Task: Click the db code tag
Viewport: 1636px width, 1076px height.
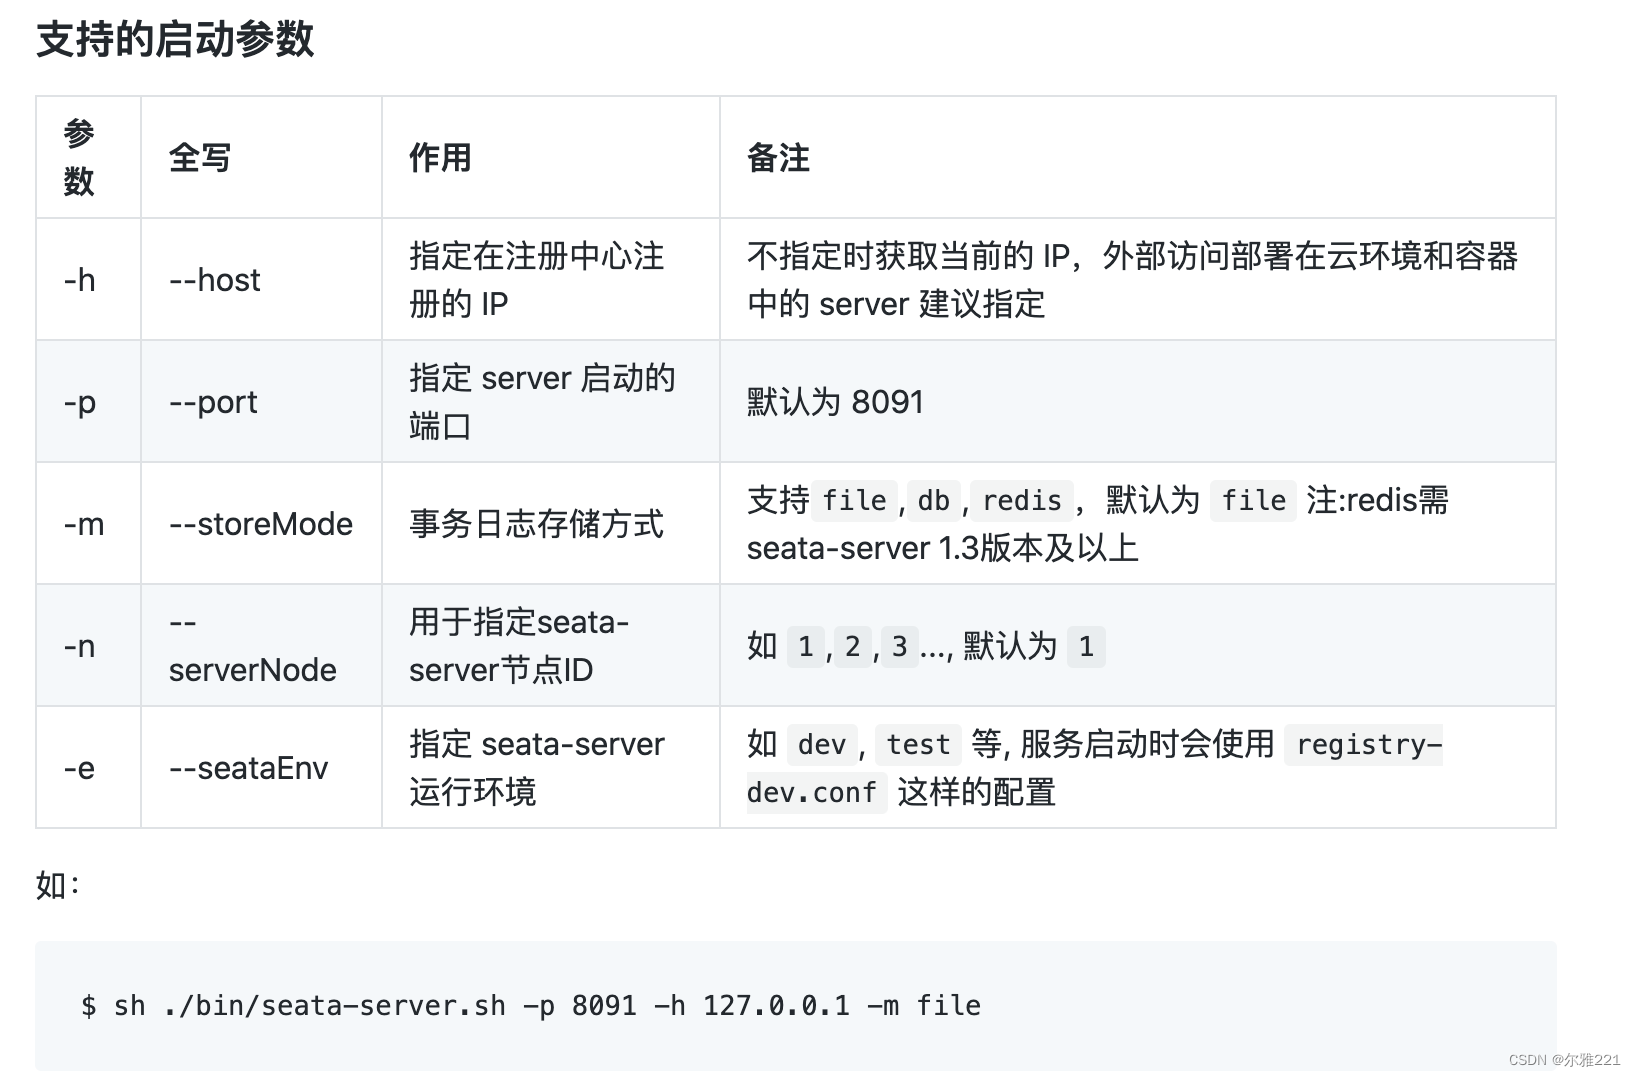Action: coord(934,500)
